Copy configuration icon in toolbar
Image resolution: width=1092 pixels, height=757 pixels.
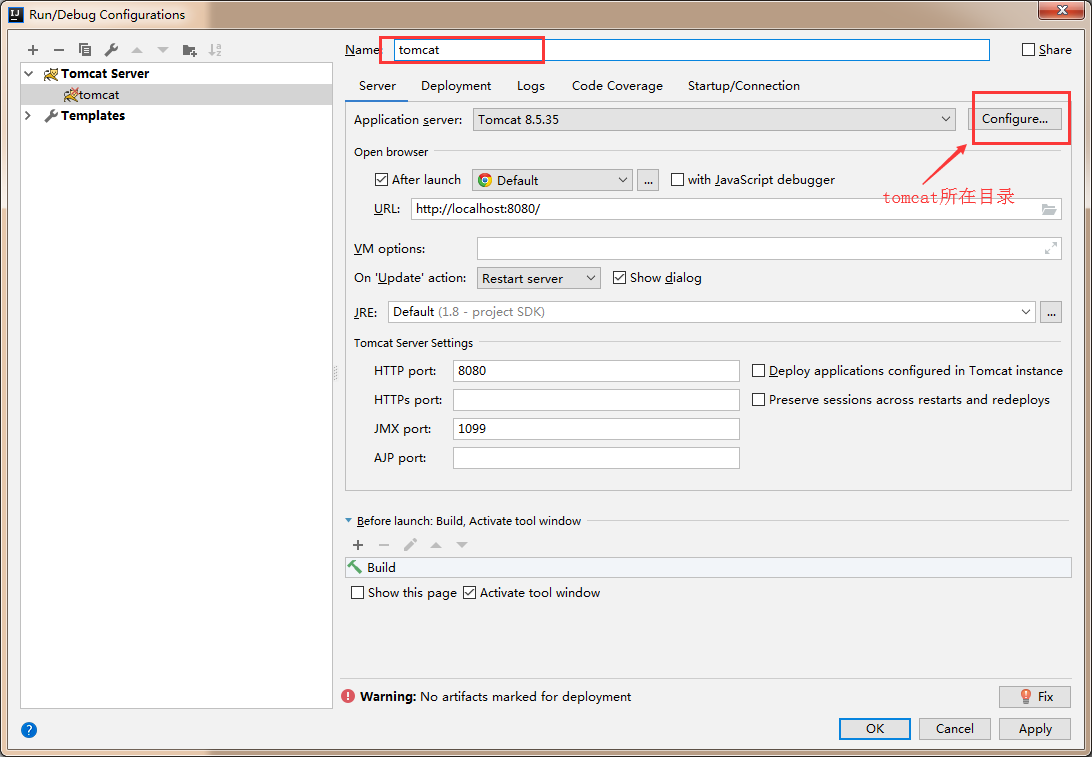[x=85, y=50]
